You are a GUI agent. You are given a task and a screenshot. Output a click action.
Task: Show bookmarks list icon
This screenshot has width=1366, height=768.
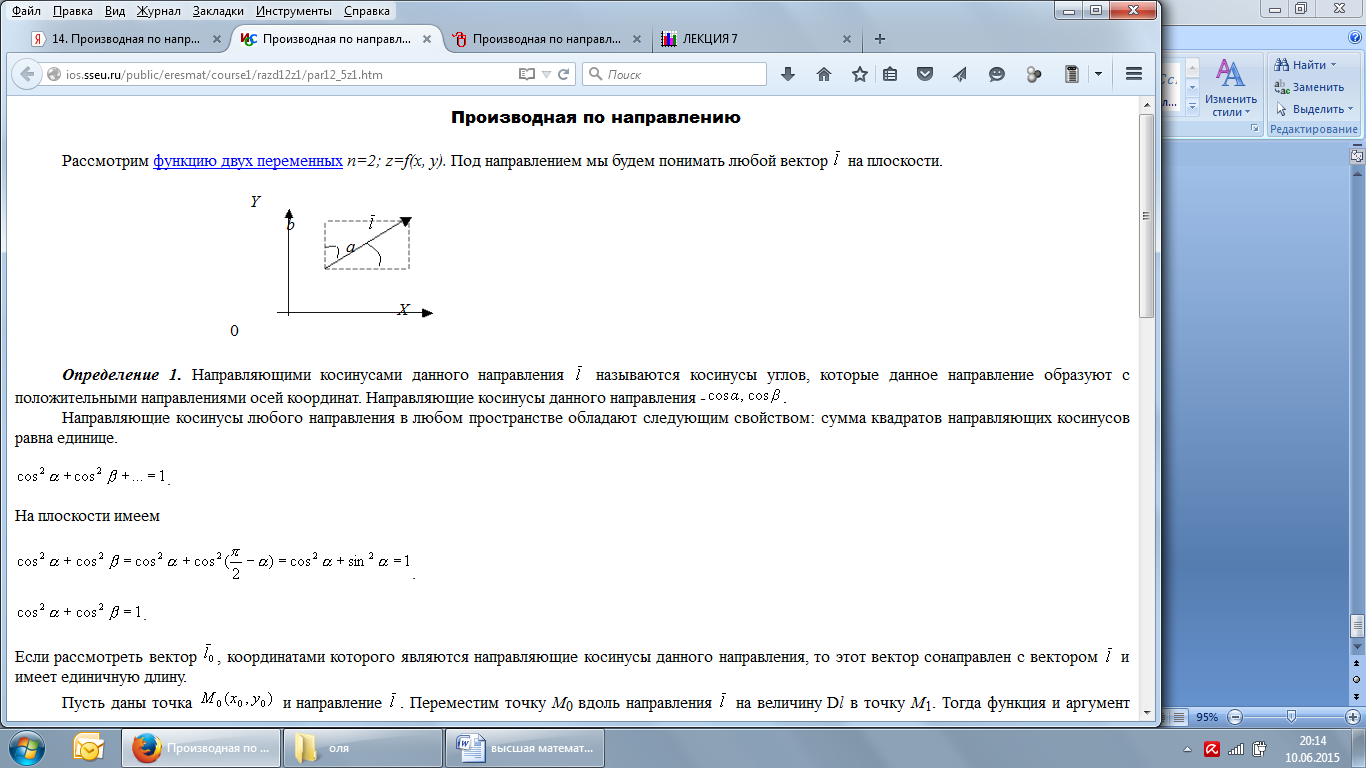(890, 74)
